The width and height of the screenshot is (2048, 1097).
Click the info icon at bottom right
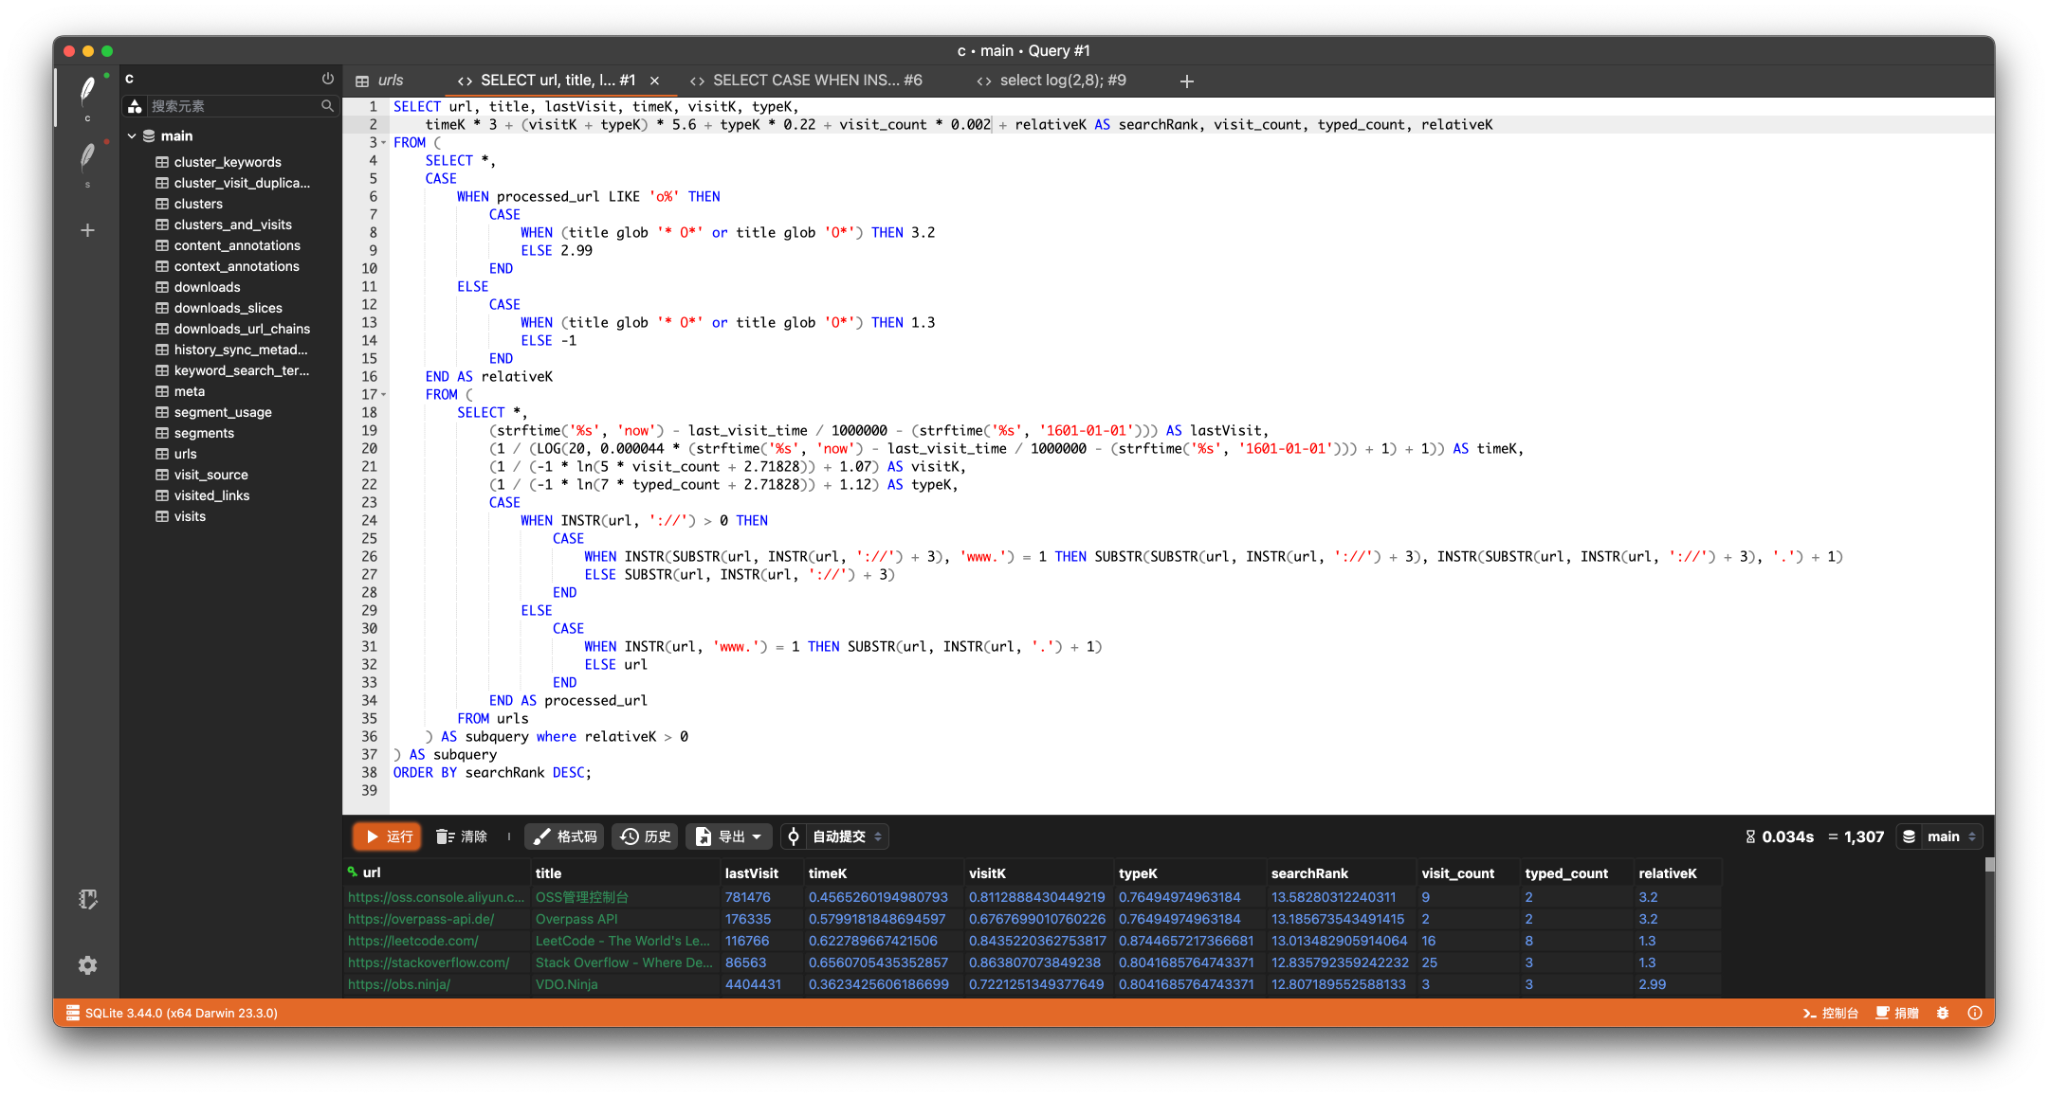point(1975,1012)
